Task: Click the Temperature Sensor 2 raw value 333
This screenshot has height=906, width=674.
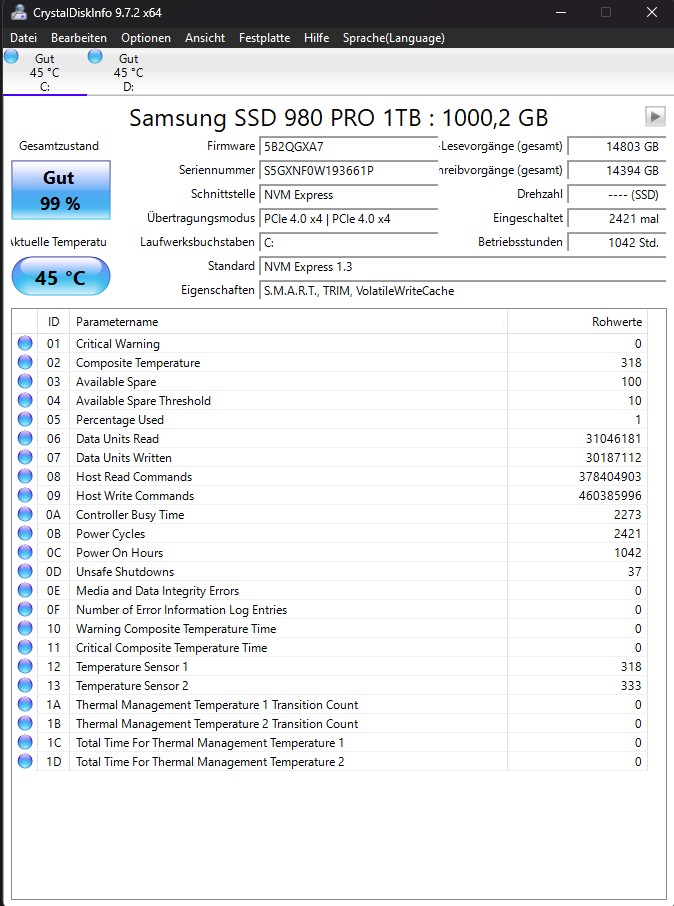Action: 631,685
